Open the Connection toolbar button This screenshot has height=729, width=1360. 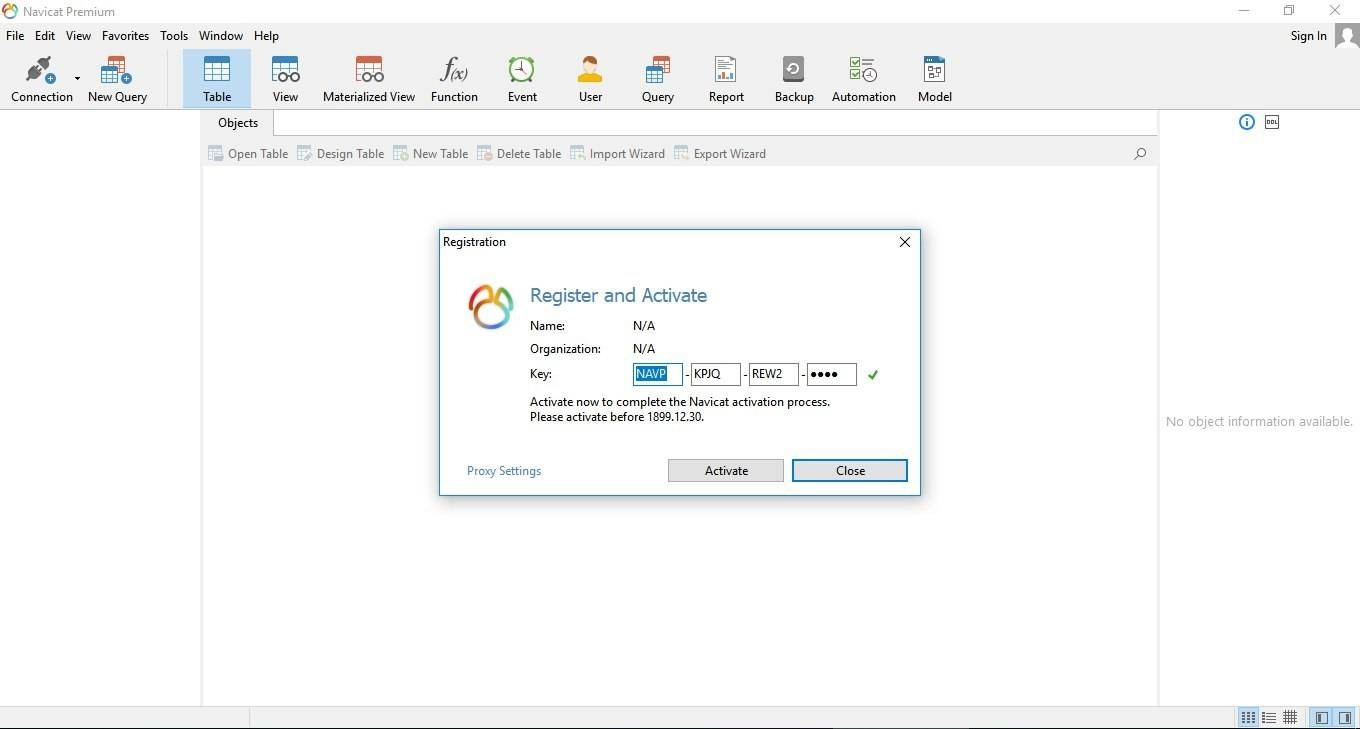(x=42, y=80)
